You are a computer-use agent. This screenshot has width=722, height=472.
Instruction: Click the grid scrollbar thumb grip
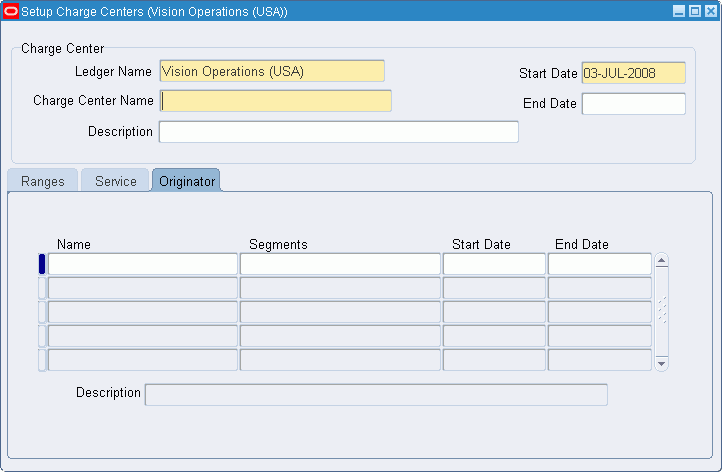click(x=662, y=310)
